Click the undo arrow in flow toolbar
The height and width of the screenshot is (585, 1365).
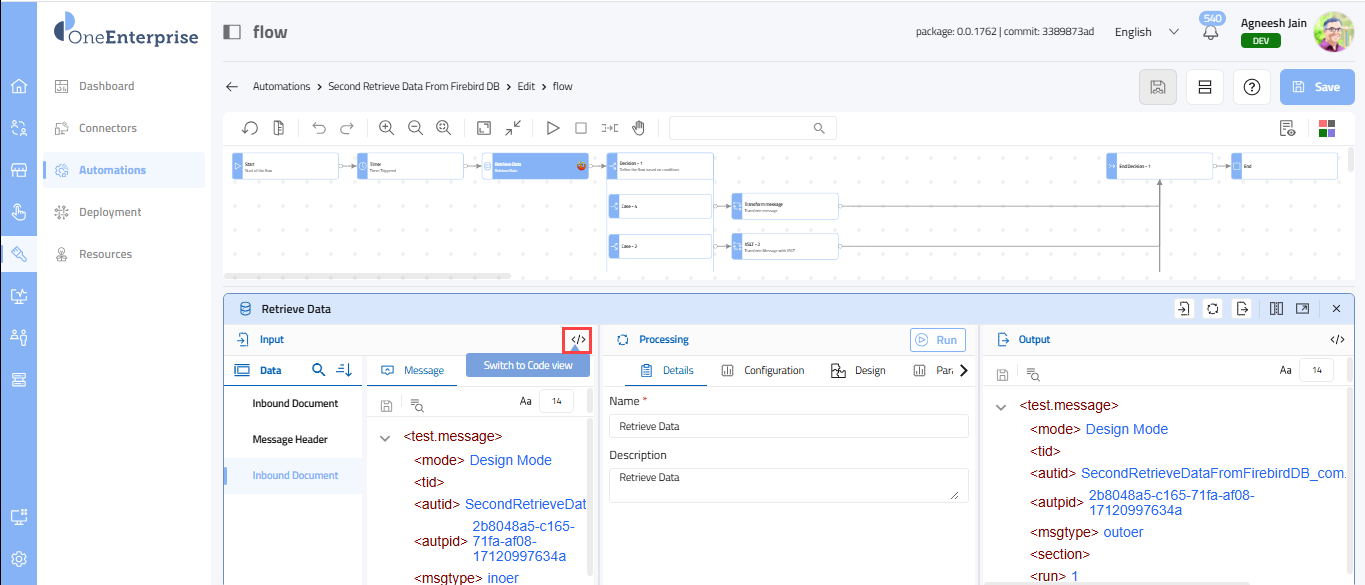(x=319, y=128)
